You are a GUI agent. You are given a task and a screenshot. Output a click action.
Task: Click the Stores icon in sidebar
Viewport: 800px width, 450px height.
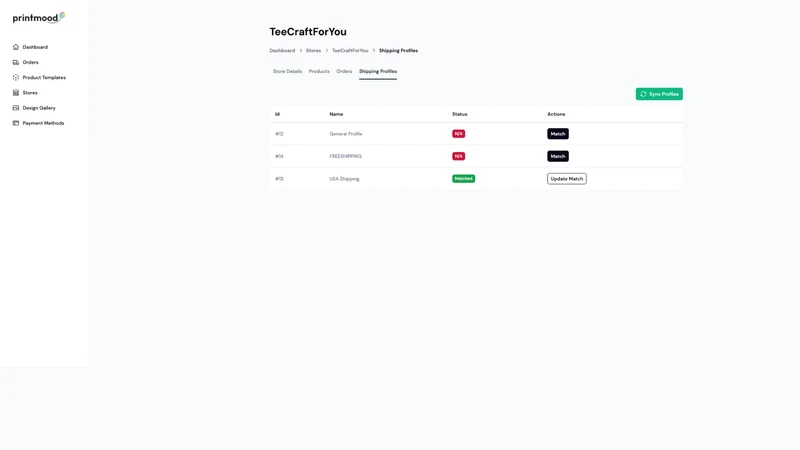(x=16, y=93)
